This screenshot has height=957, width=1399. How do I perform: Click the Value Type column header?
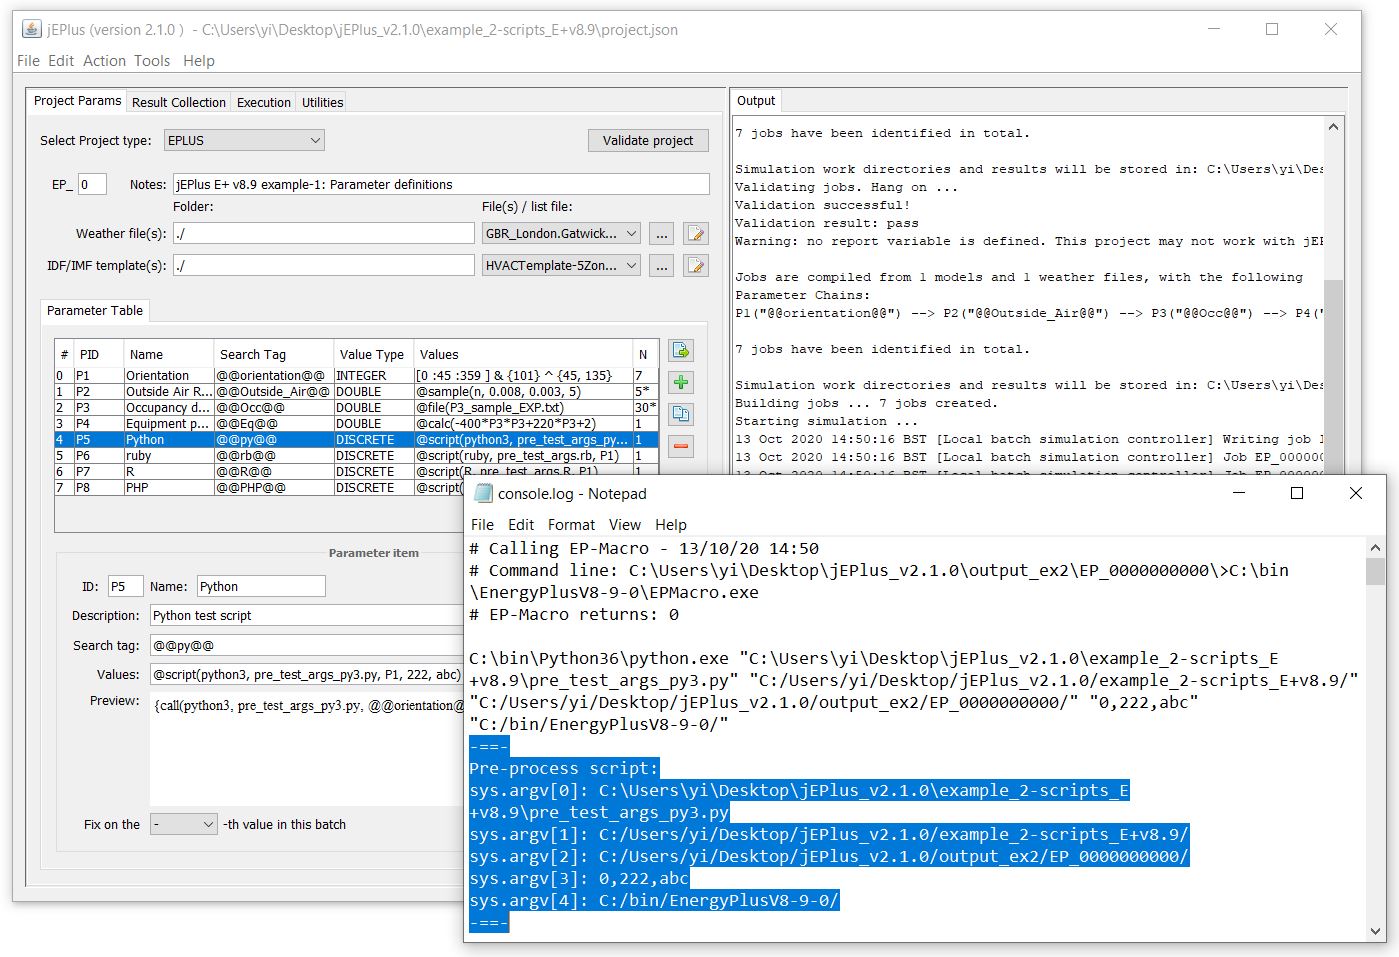tap(374, 354)
